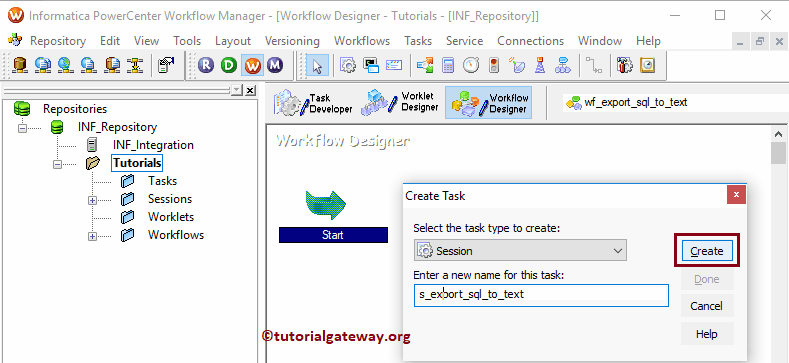Click the properties checklist toolbar icon
Image resolution: width=789 pixels, height=363 pixels.
[166, 65]
